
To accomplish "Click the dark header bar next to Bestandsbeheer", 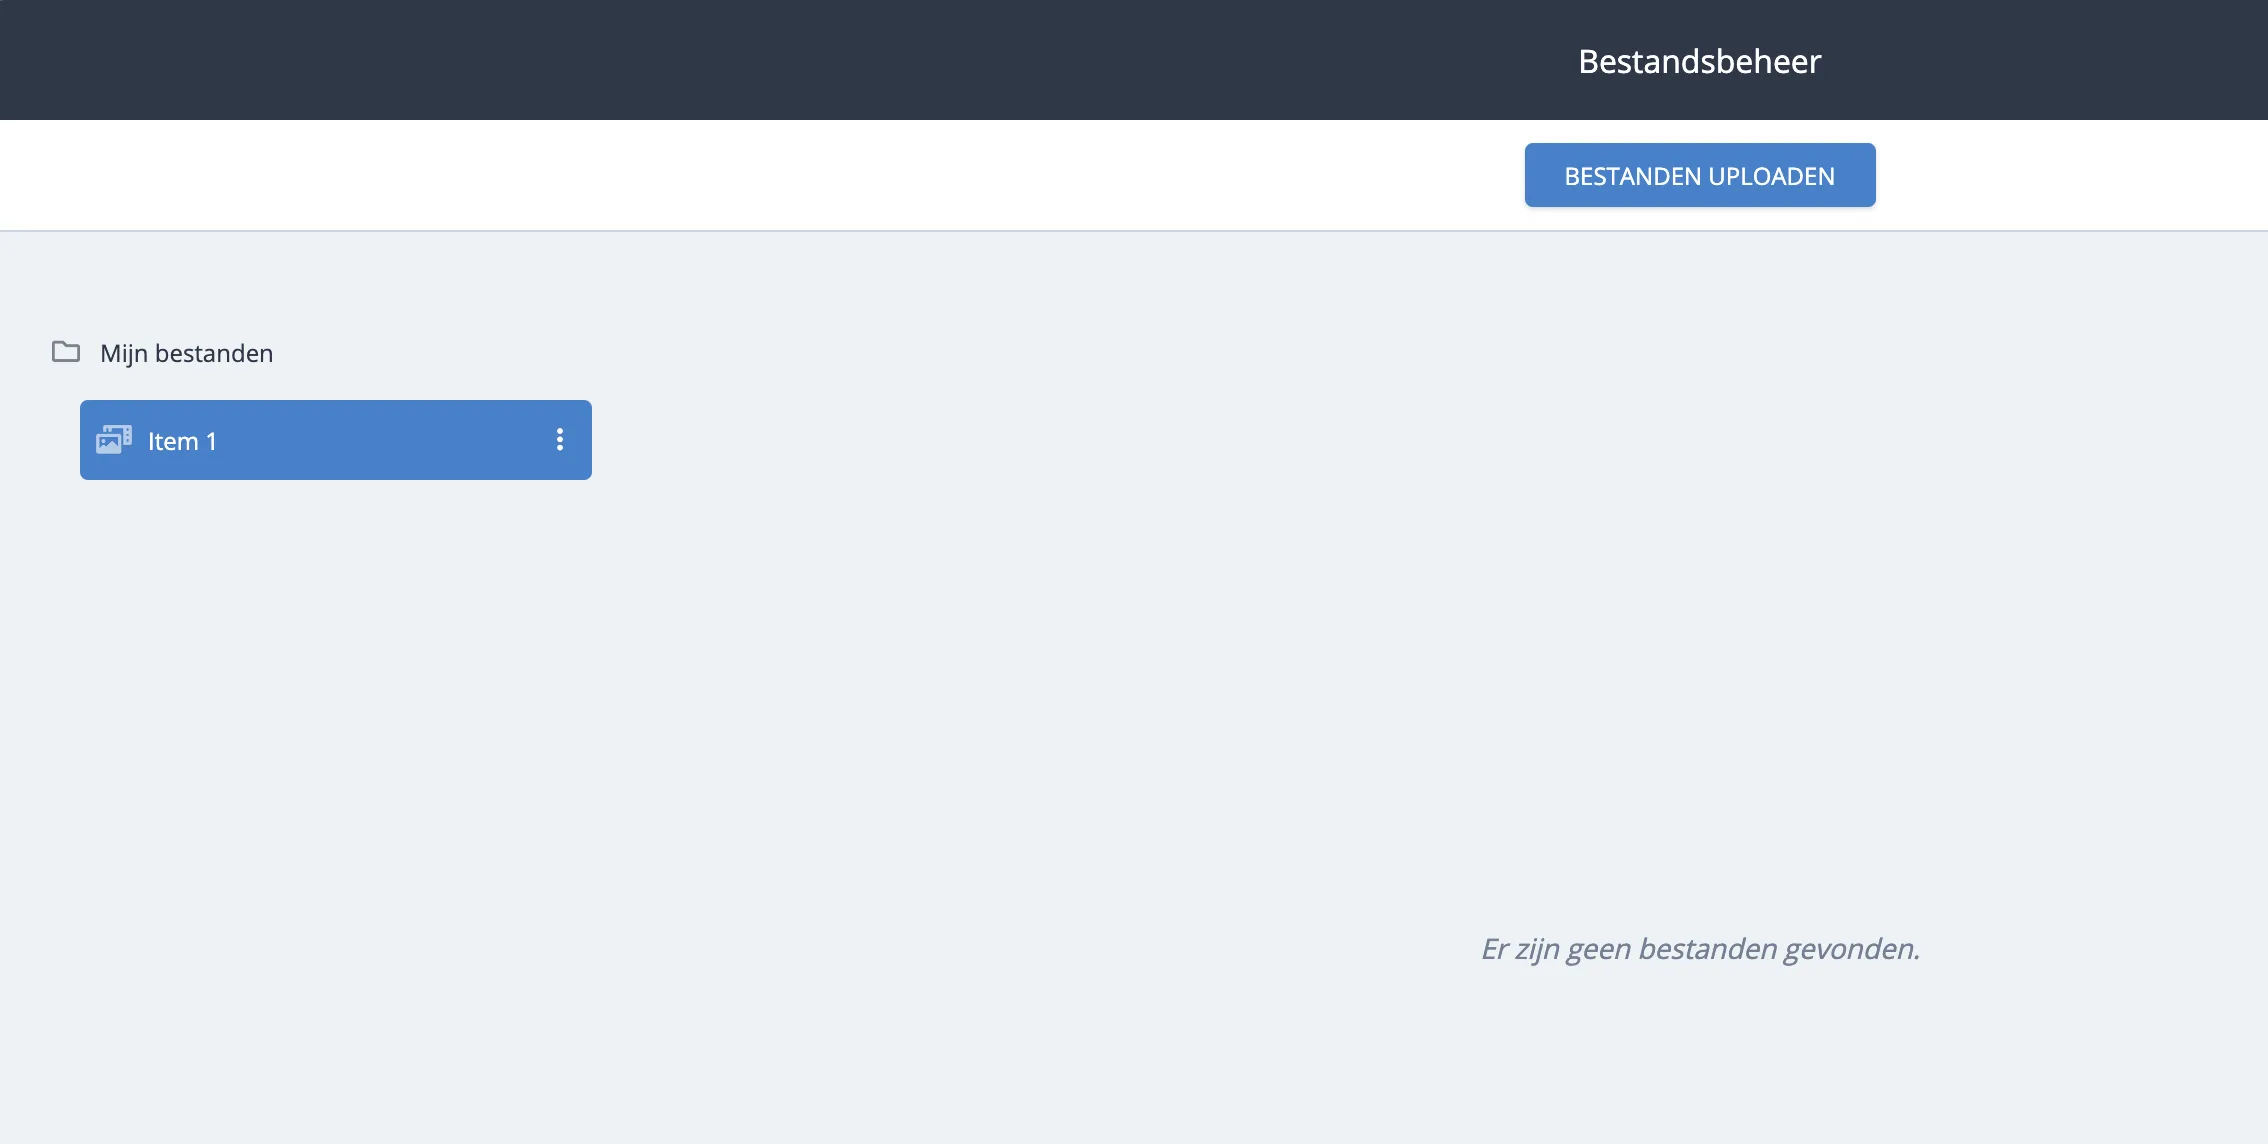I will (x=800, y=60).
